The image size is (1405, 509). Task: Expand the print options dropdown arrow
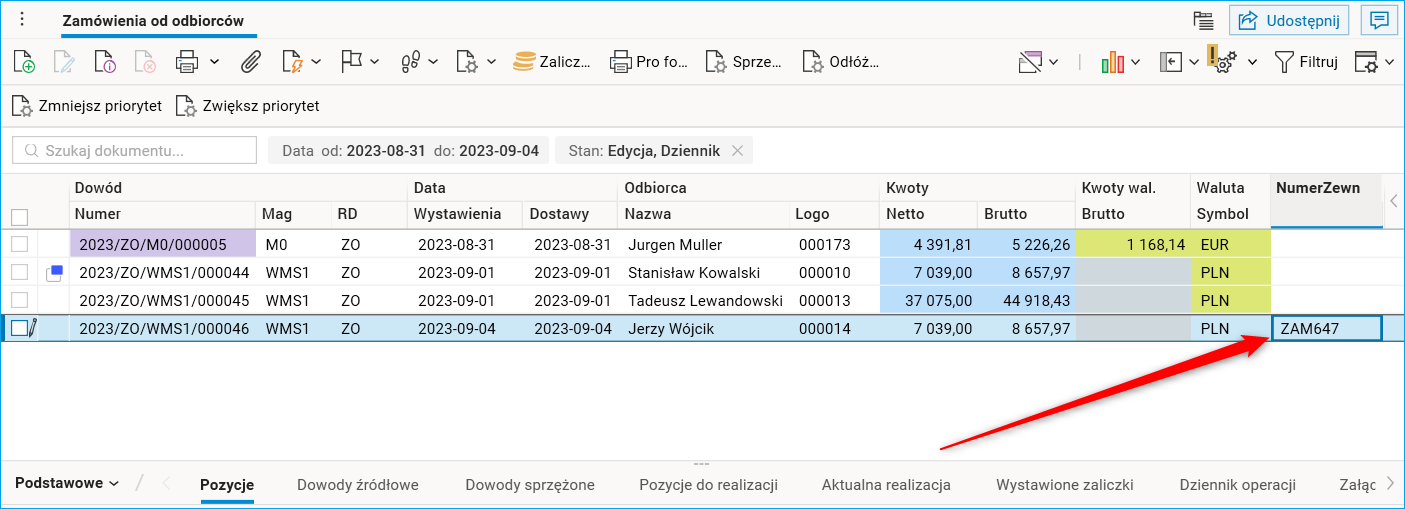(x=215, y=62)
